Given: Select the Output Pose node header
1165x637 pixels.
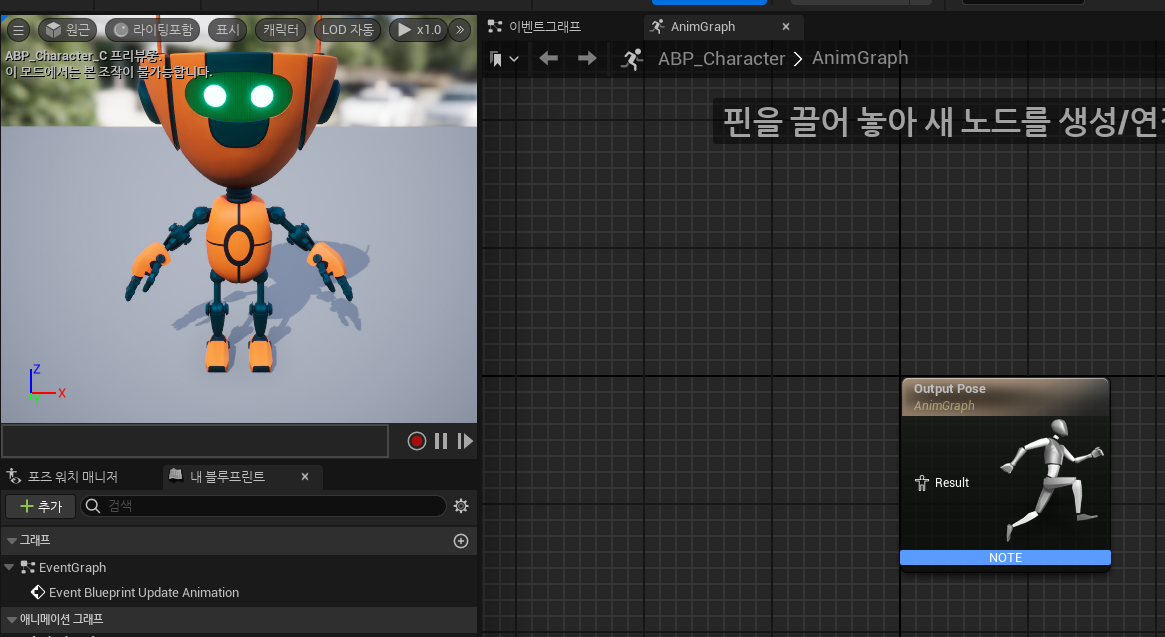Looking at the screenshot, I should [x=1005, y=397].
